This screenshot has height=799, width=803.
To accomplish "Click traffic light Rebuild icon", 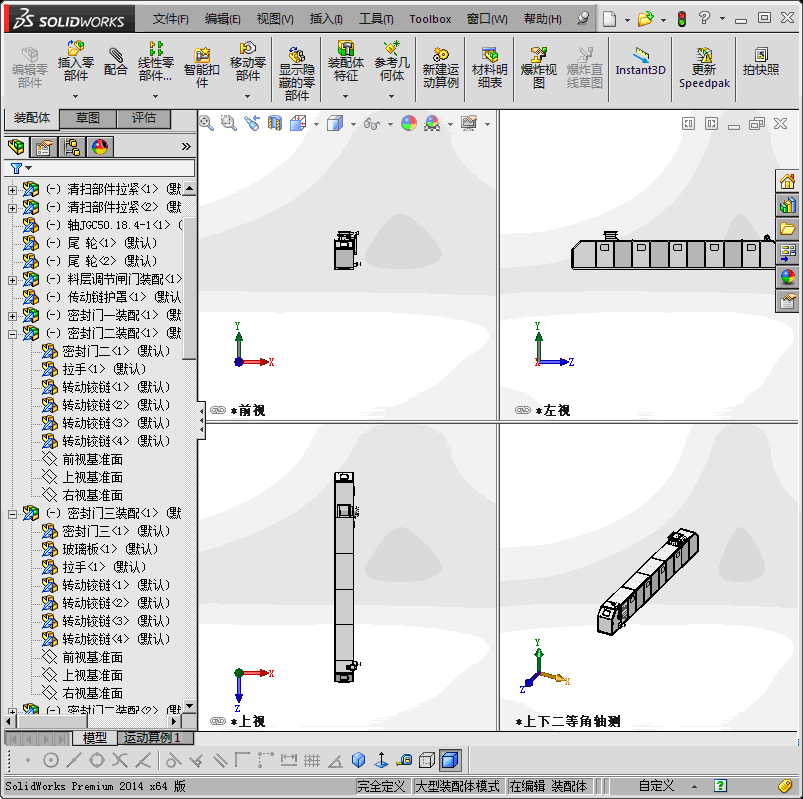I will (682, 19).
